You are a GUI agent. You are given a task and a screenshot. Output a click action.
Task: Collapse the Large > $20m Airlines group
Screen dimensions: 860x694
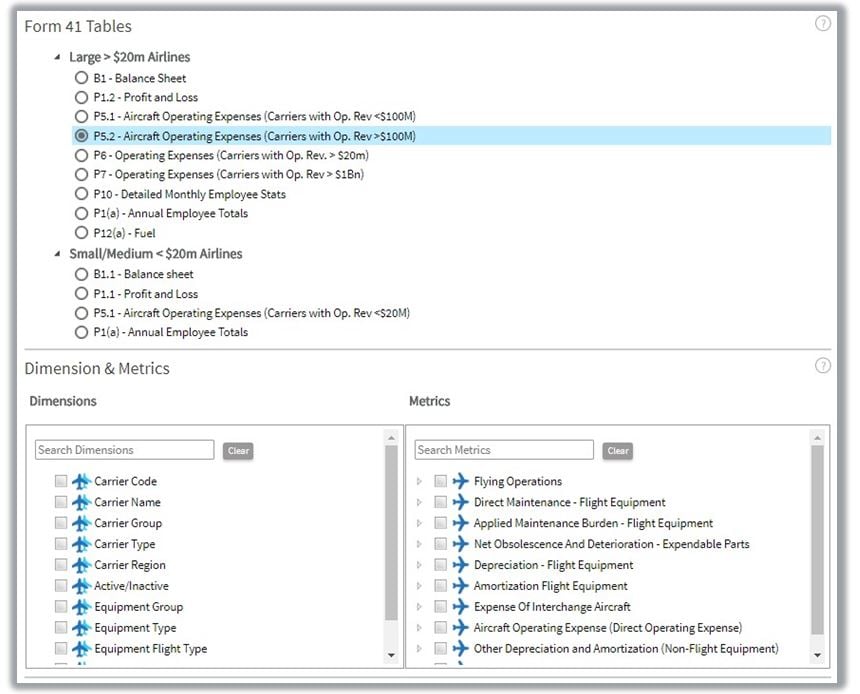coord(57,58)
